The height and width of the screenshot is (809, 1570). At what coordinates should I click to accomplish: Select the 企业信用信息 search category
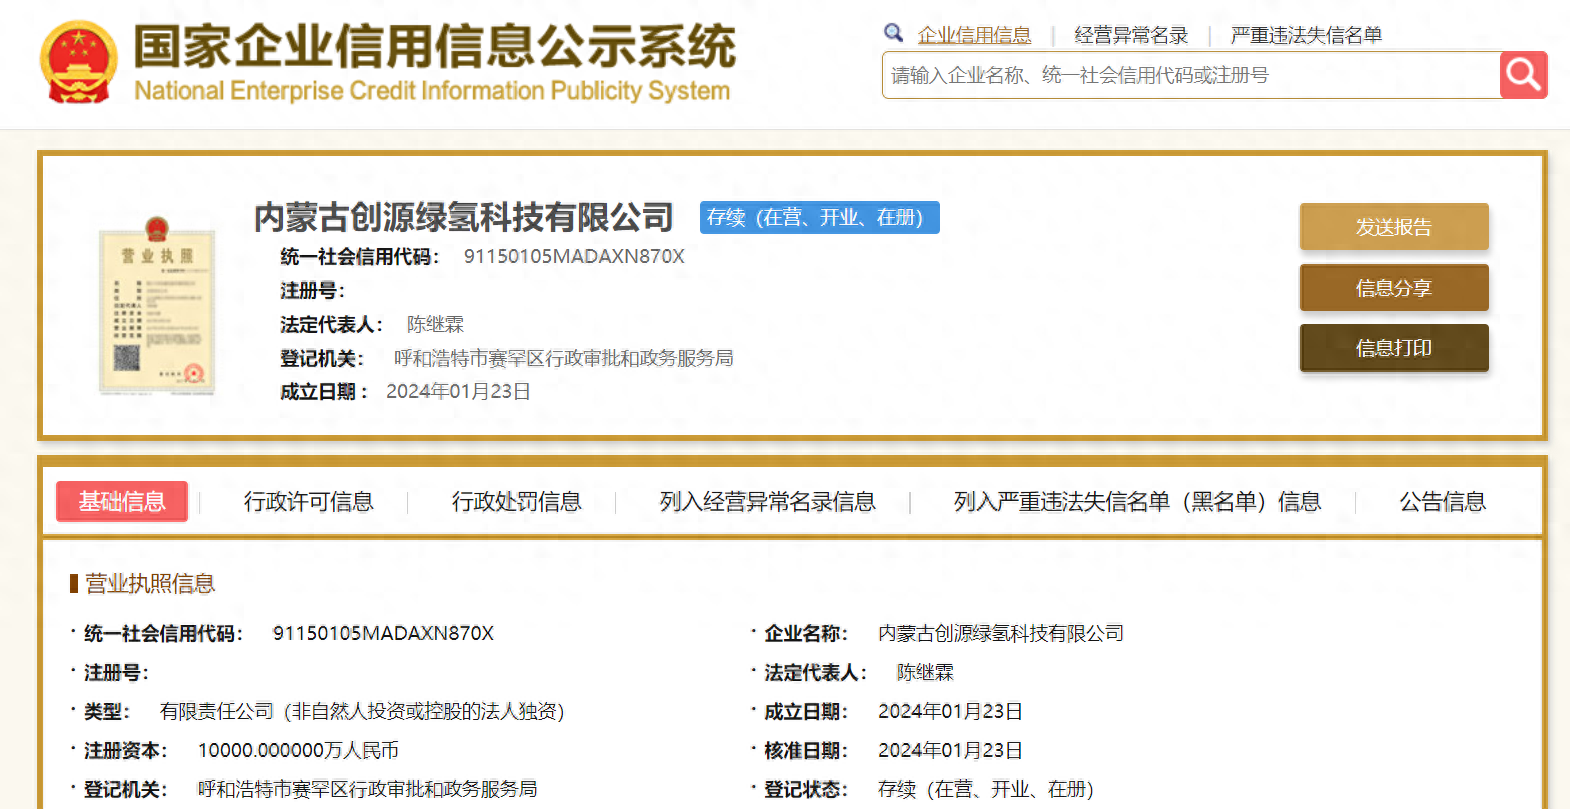coord(974,35)
